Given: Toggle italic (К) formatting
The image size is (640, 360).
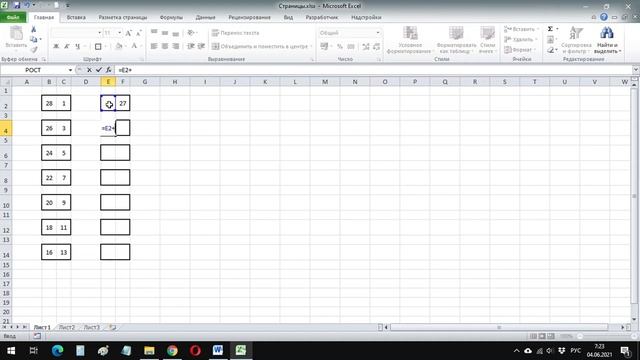Looking at the screenshot, I should click(67, 47).
